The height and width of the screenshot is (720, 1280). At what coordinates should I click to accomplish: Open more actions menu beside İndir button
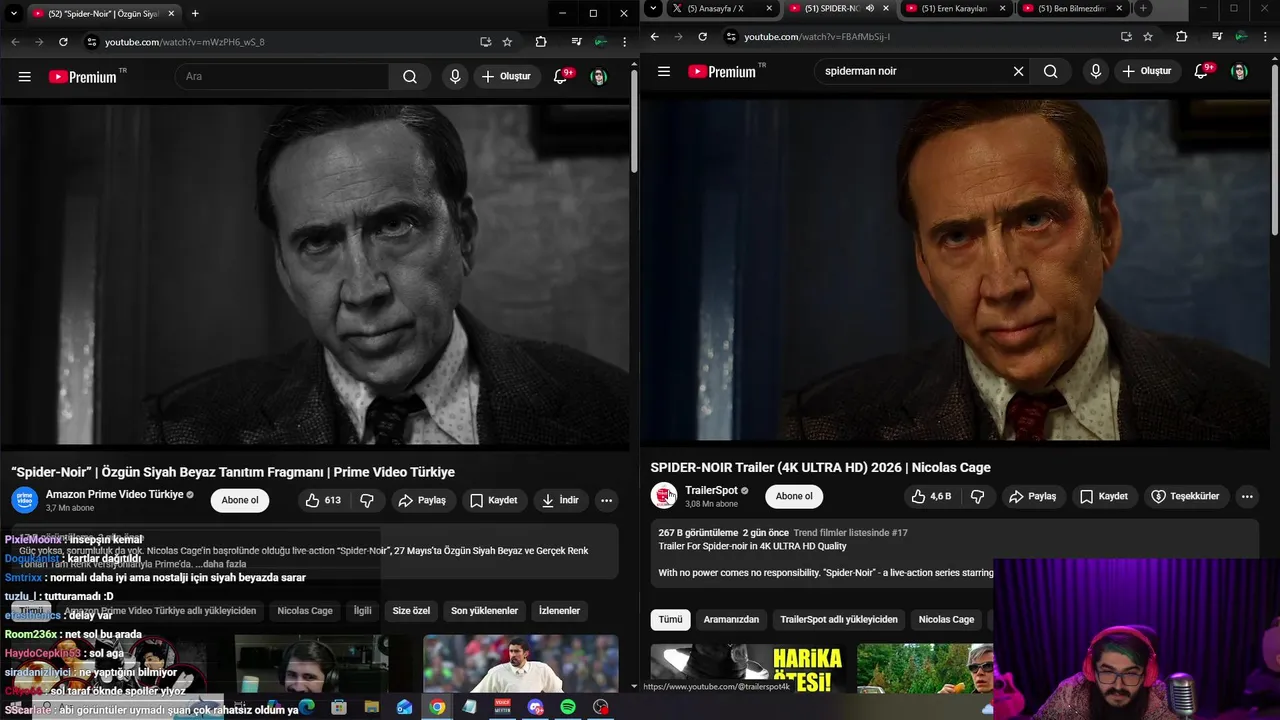tap(606, 500)
